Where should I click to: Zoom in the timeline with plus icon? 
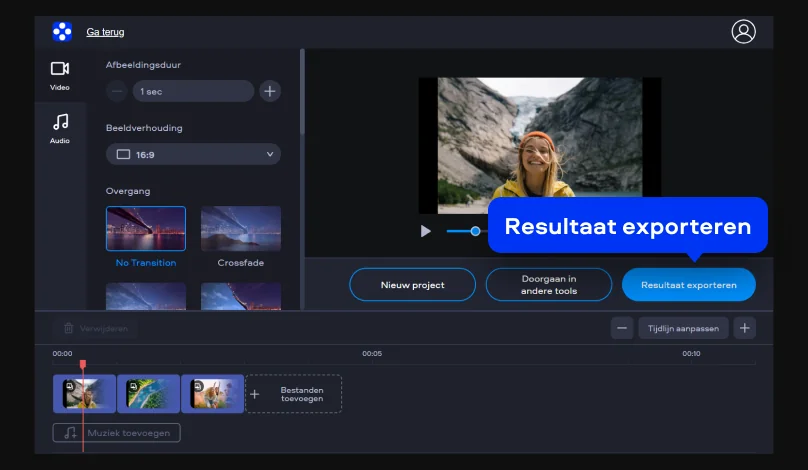[x=744, y=328]
